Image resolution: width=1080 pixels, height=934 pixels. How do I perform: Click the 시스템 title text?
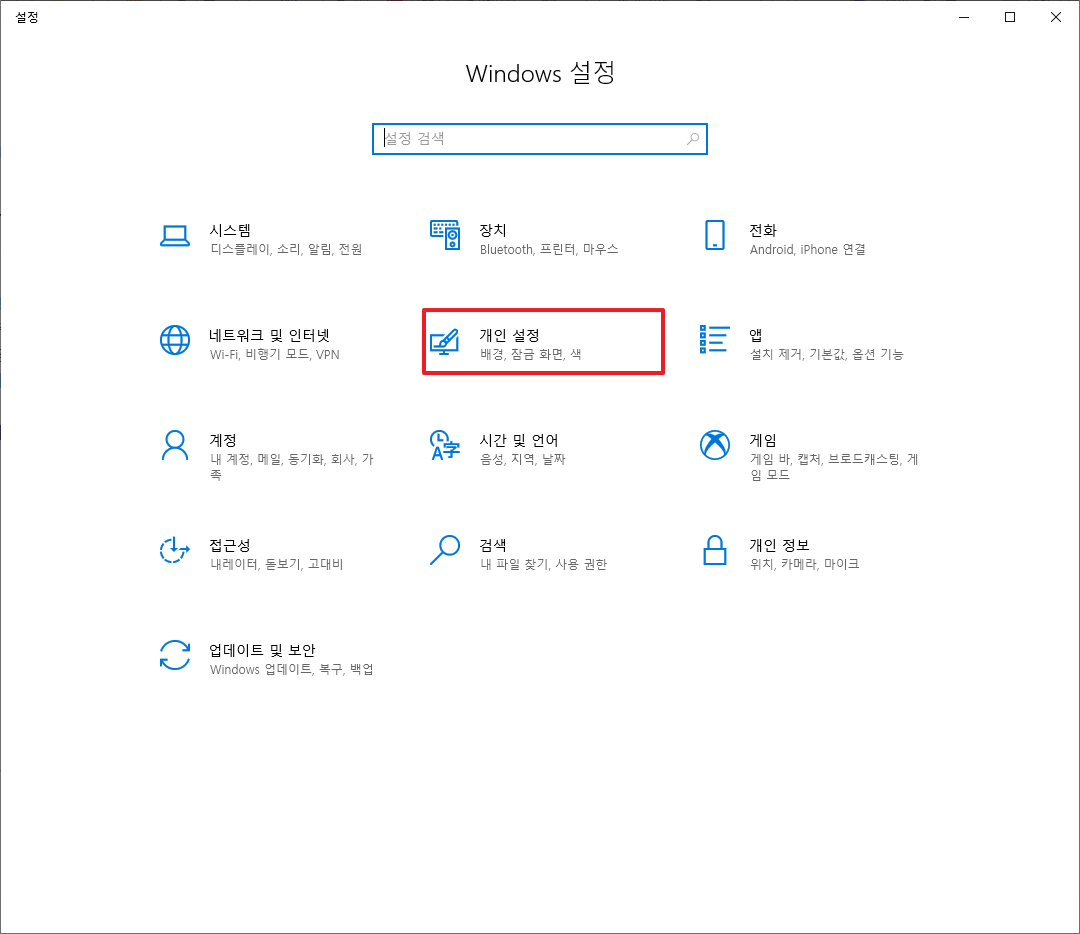coord(230,230)
